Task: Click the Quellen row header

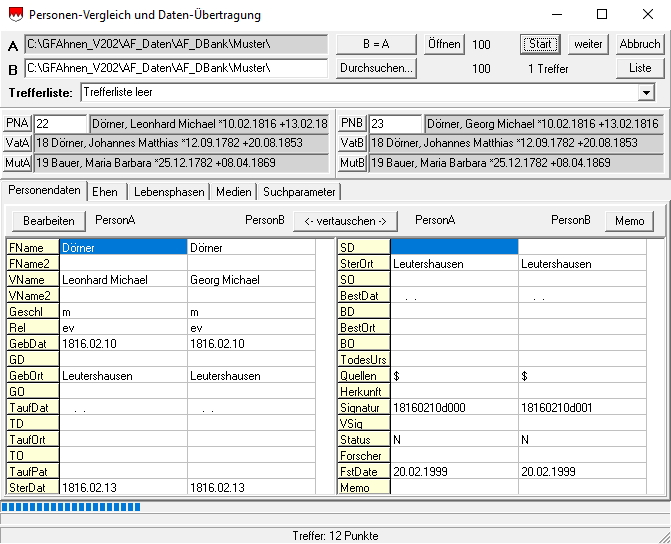Action: 364,376
